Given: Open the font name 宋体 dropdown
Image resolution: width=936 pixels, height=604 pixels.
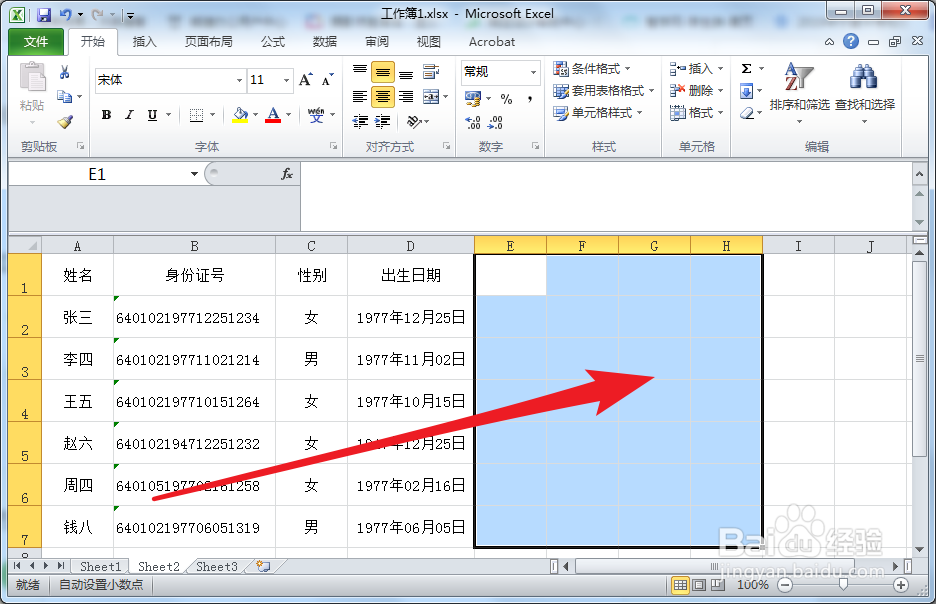Looking at the screenshot, I should 239,80.
